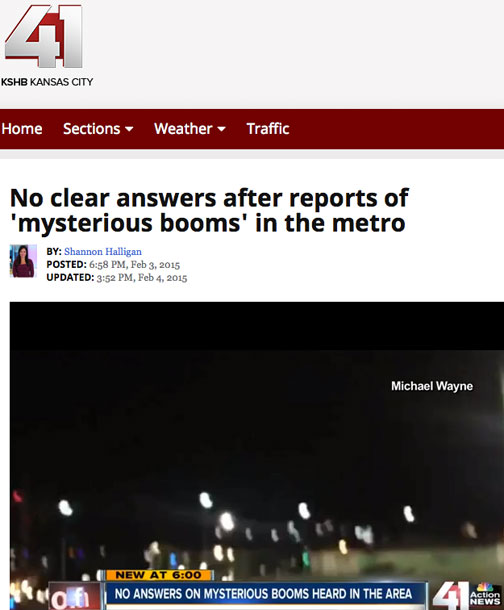Open the Traffic page
The width and height of the screenshot is (504, 610).
coord(268,129)
